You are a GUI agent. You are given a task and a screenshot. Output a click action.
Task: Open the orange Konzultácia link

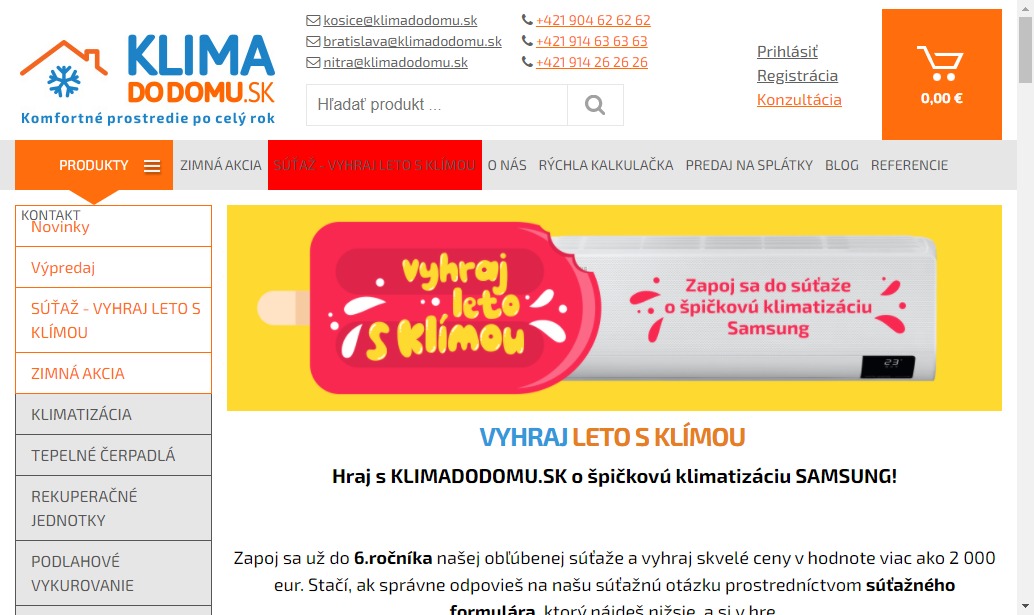point(799,100)
